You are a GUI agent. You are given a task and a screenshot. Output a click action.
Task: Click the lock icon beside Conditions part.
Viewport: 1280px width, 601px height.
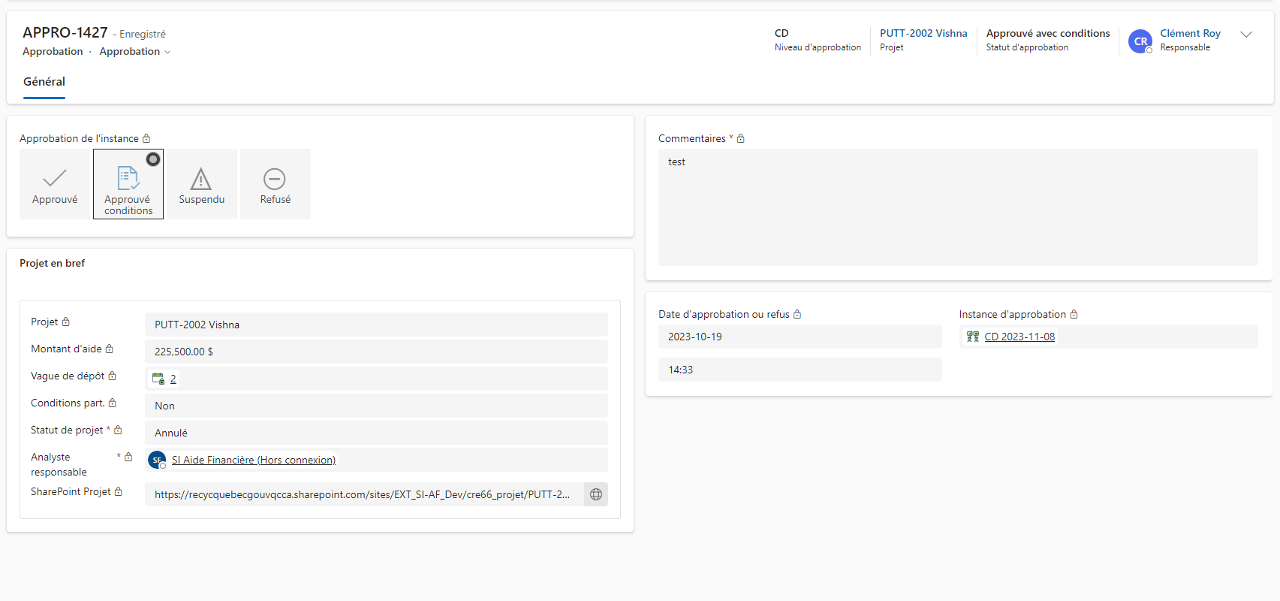tap(113, 403)
